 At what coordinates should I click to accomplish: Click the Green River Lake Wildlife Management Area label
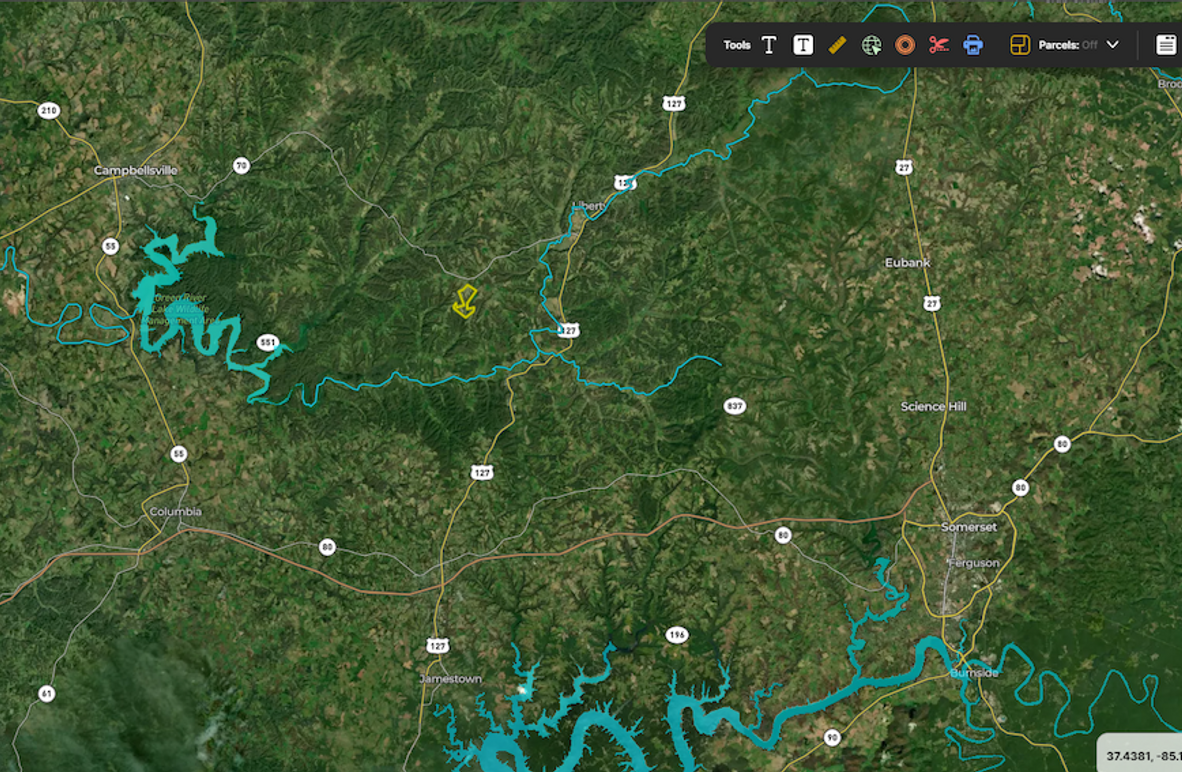[179, 309]
